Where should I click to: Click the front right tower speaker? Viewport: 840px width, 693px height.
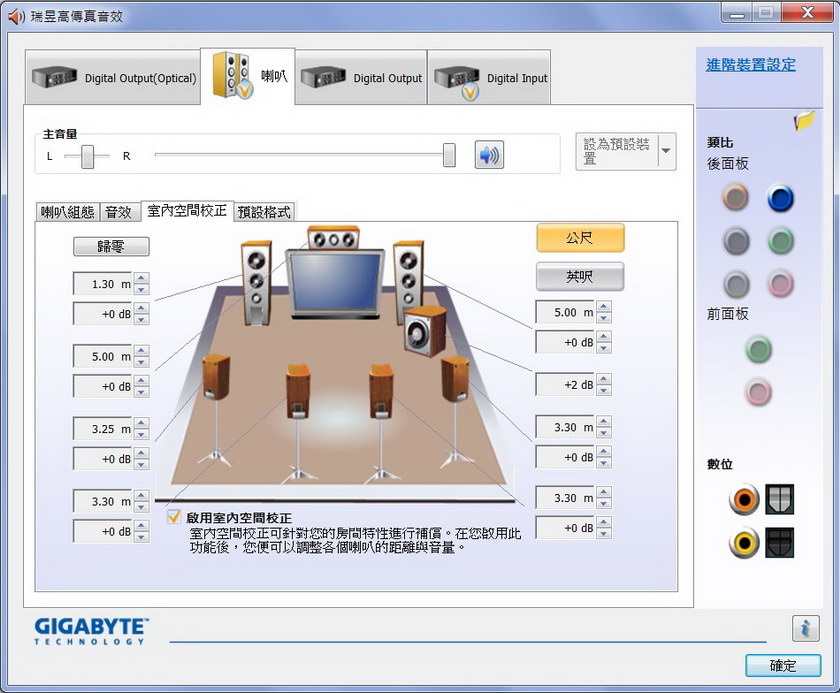point(408,281)
